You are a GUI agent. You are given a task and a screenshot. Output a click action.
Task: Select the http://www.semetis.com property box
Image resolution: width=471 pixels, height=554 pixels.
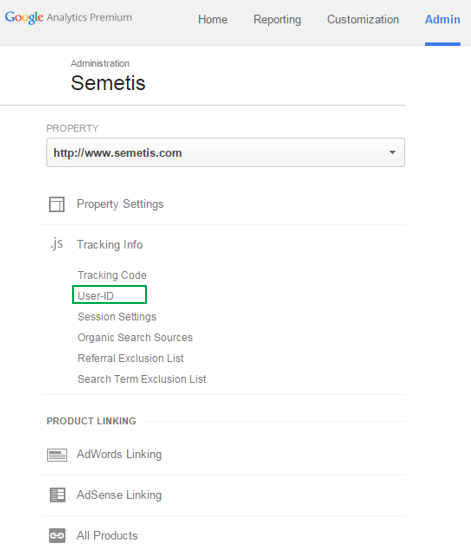[x=225, y=153]
